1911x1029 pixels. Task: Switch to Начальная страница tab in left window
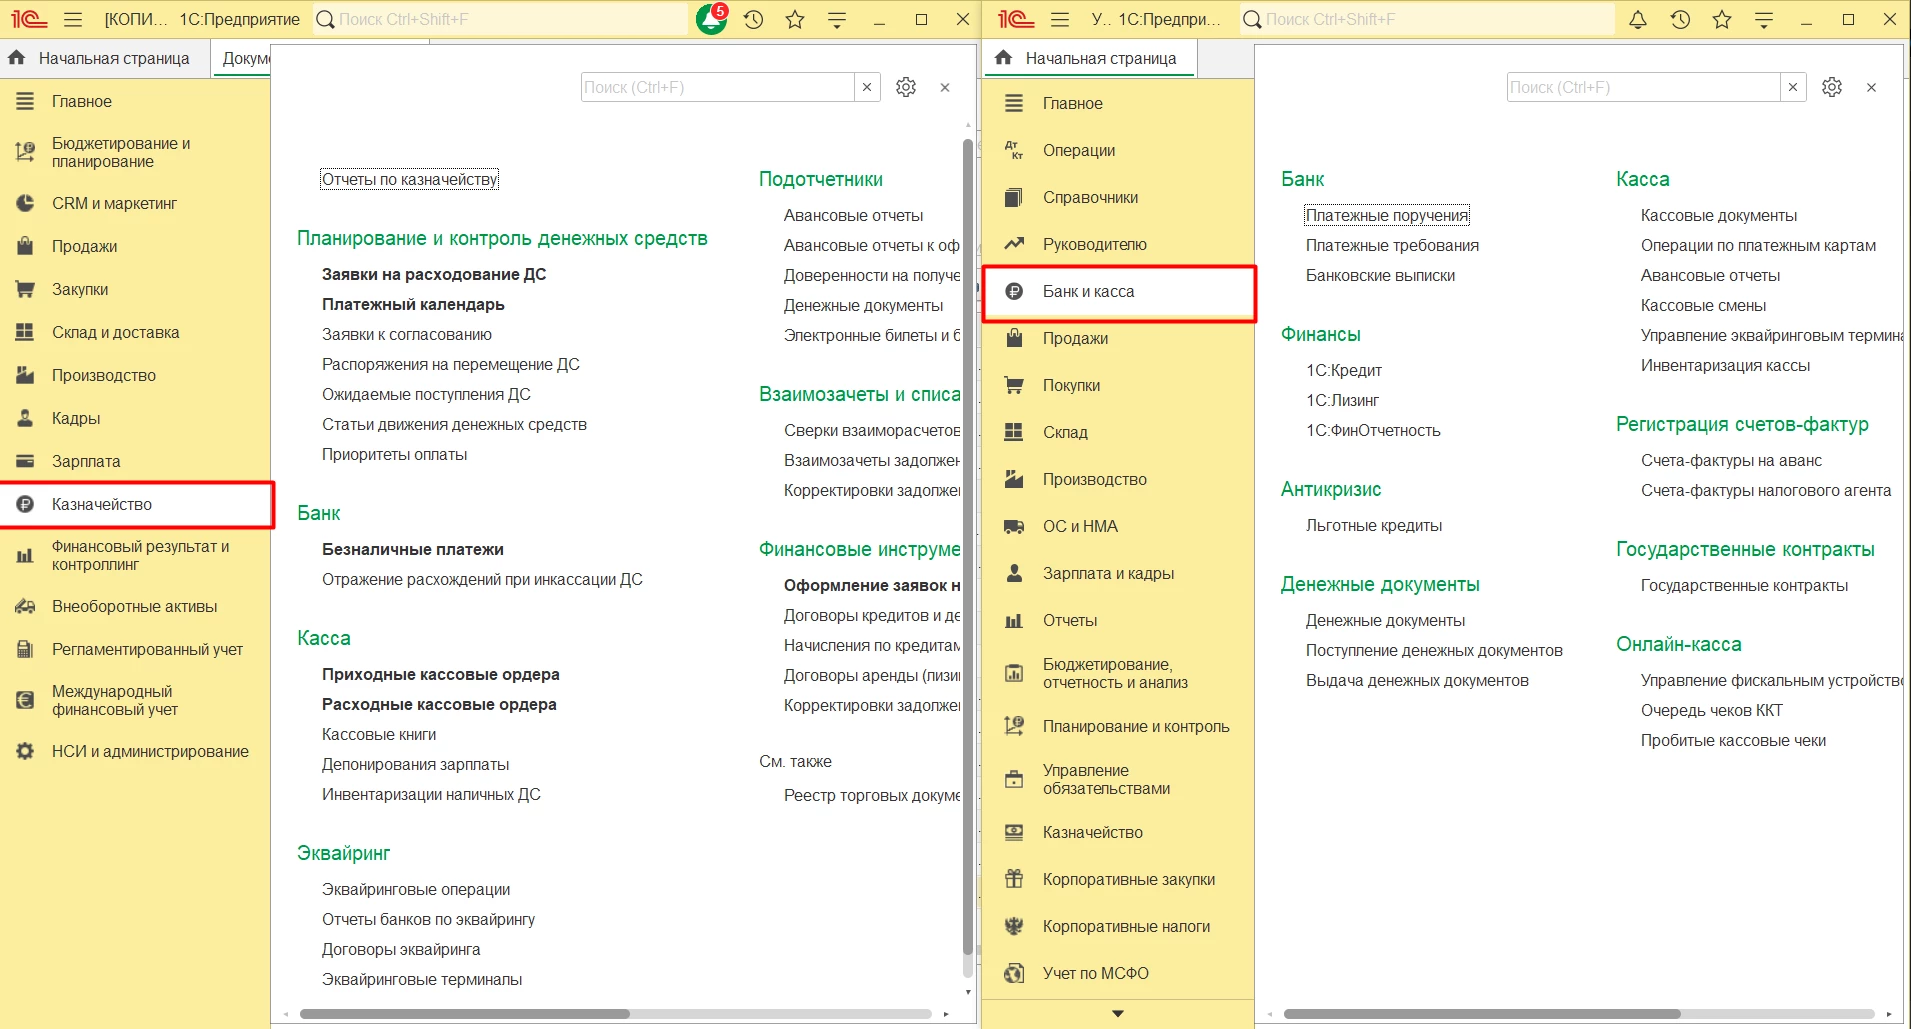[104, 58]
